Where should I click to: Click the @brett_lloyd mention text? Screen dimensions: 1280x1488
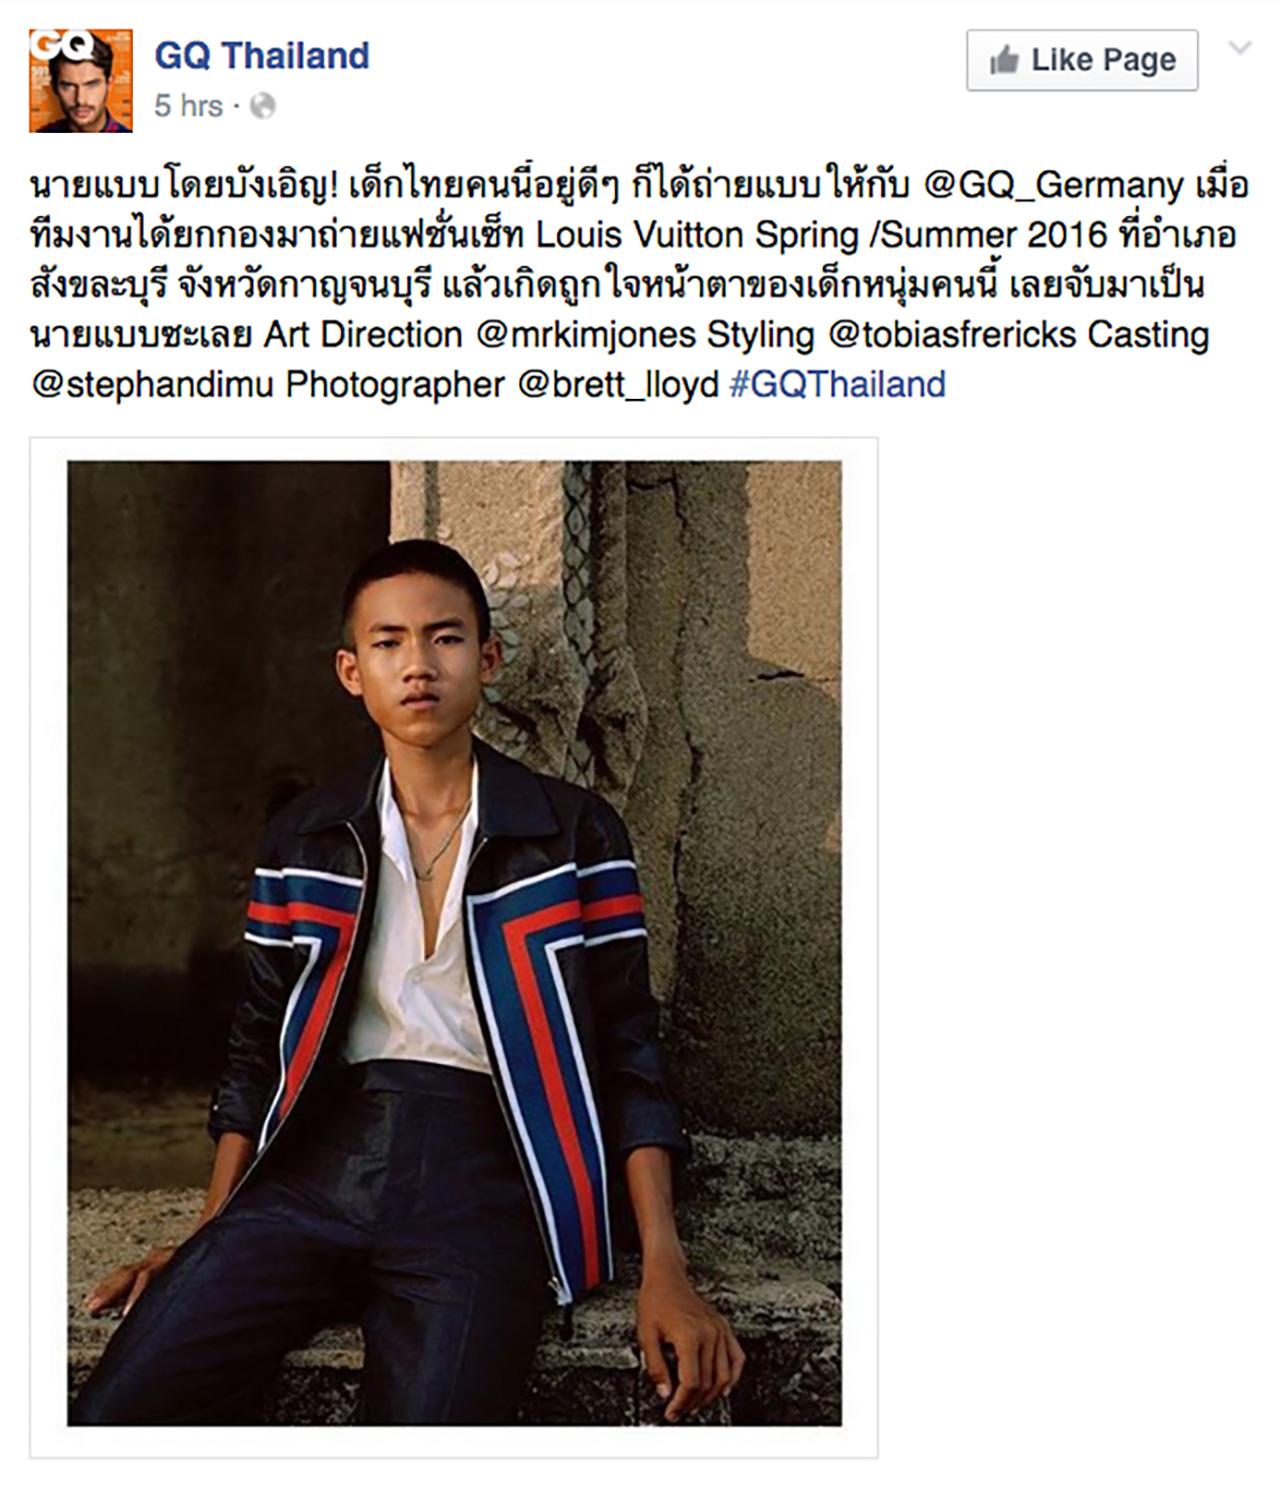(618, 385)
